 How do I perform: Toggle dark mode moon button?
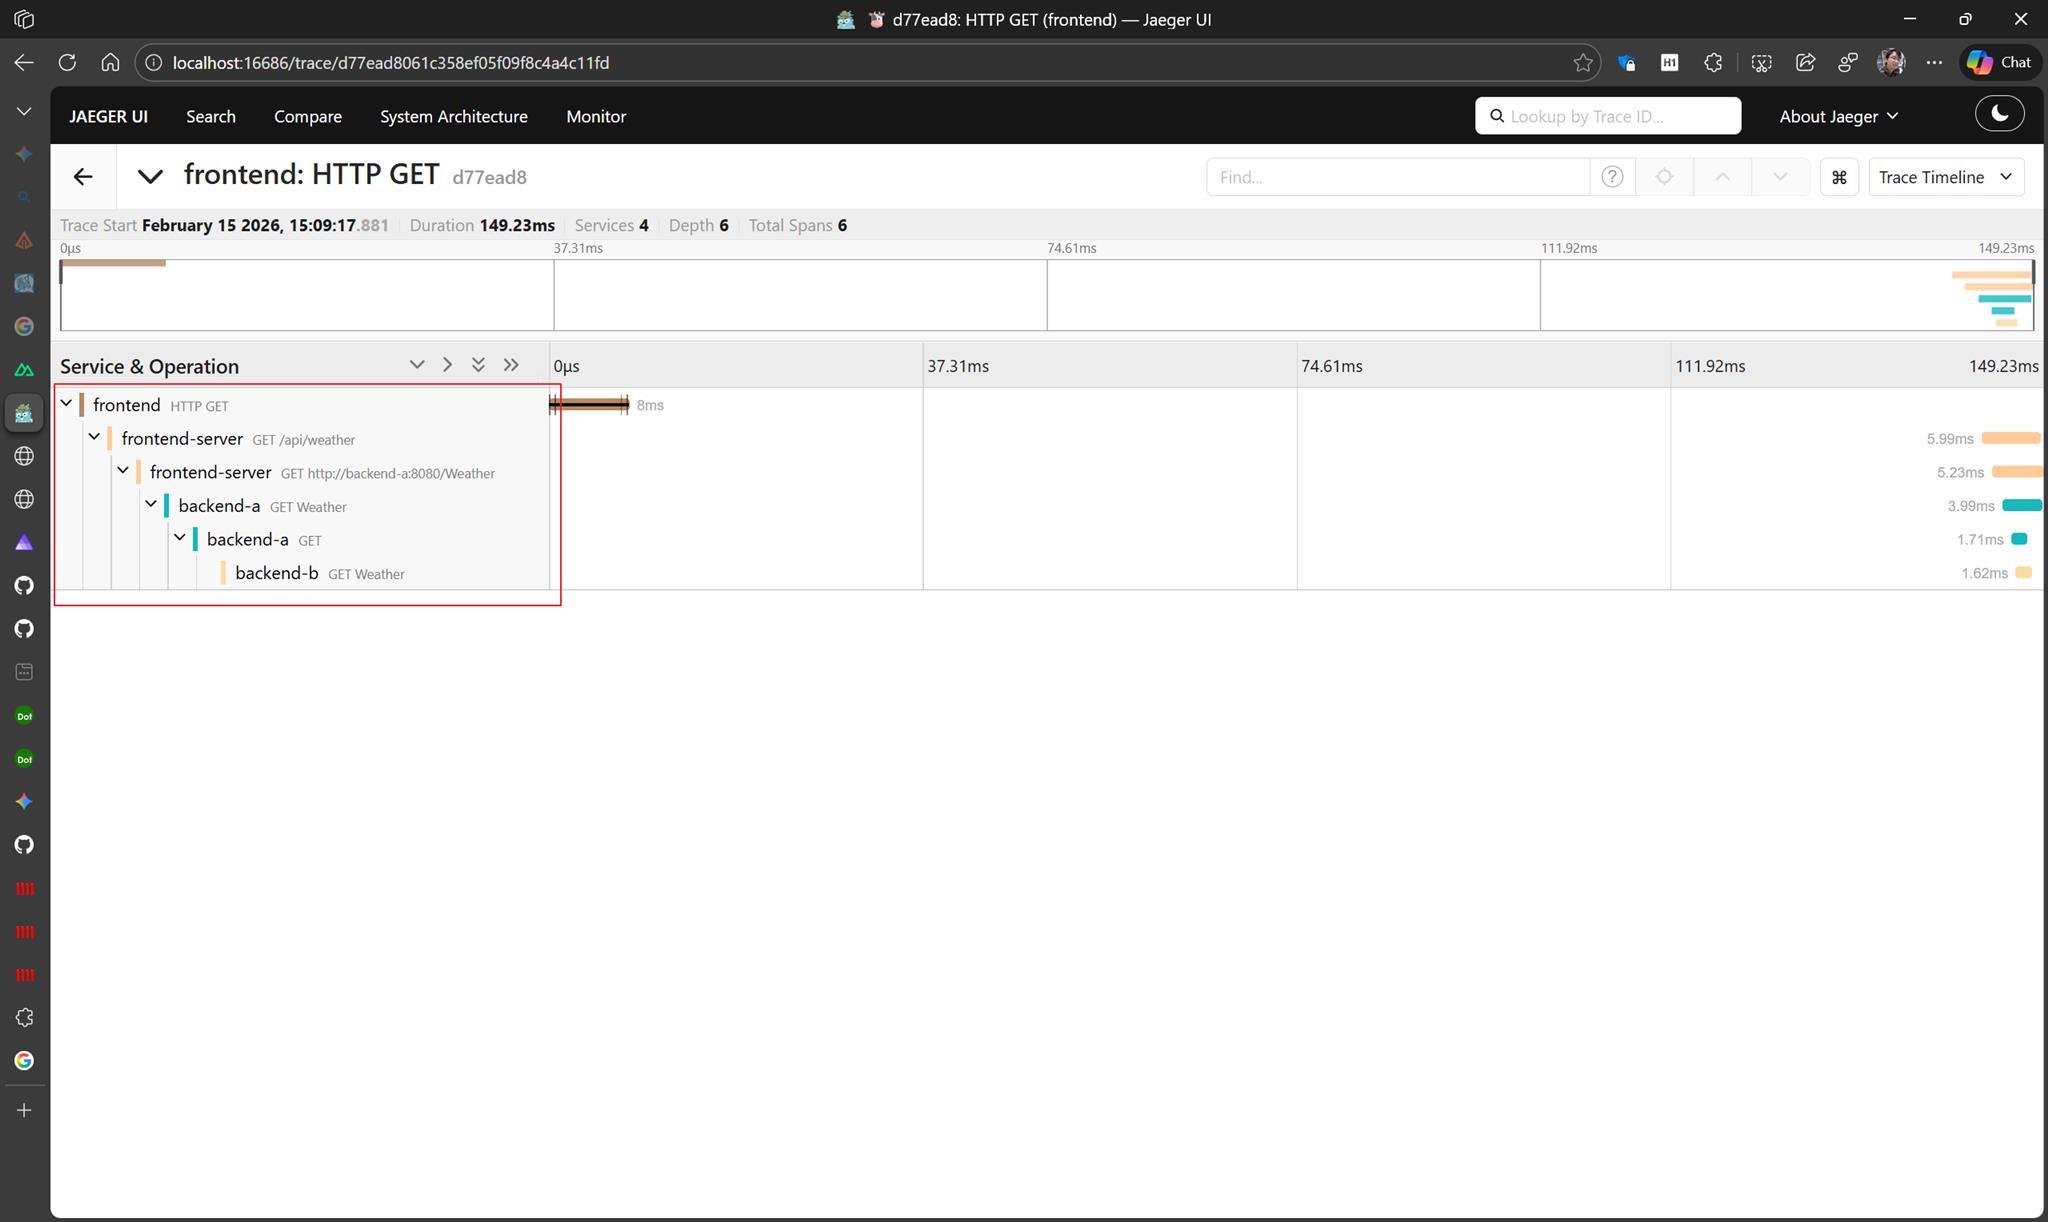[1999, 114]
